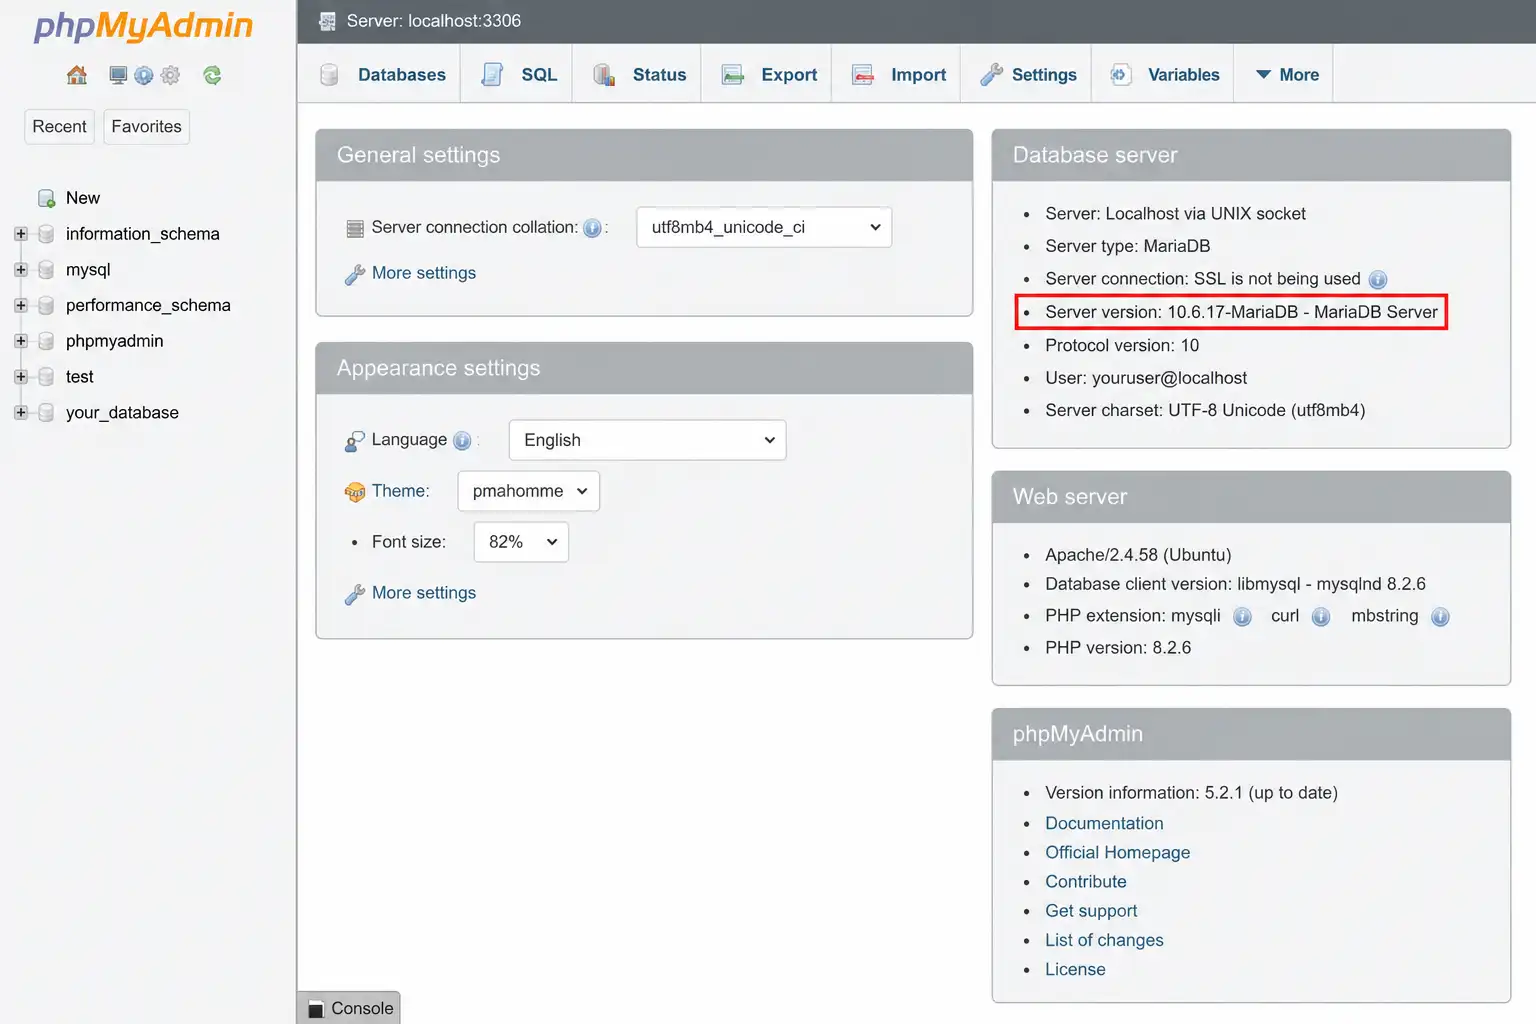The width and height of the screenshot is (1536, 1024).
Task: Click the Console terminal icon
Action: tap(316, 1009)
